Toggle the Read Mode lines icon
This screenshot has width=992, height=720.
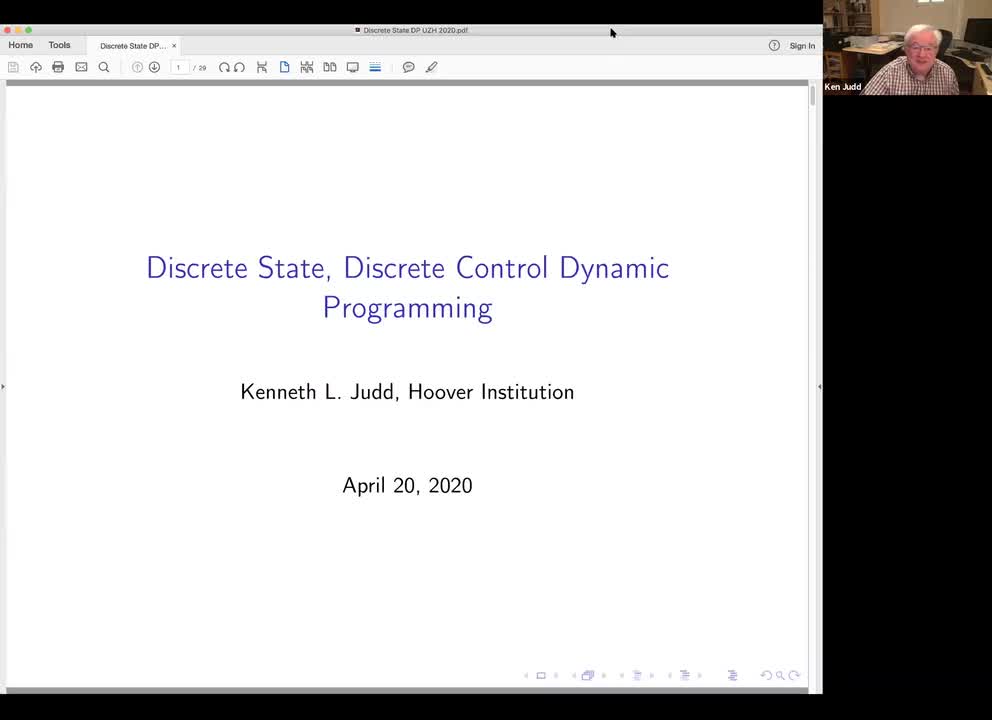[x=375, y=67]
